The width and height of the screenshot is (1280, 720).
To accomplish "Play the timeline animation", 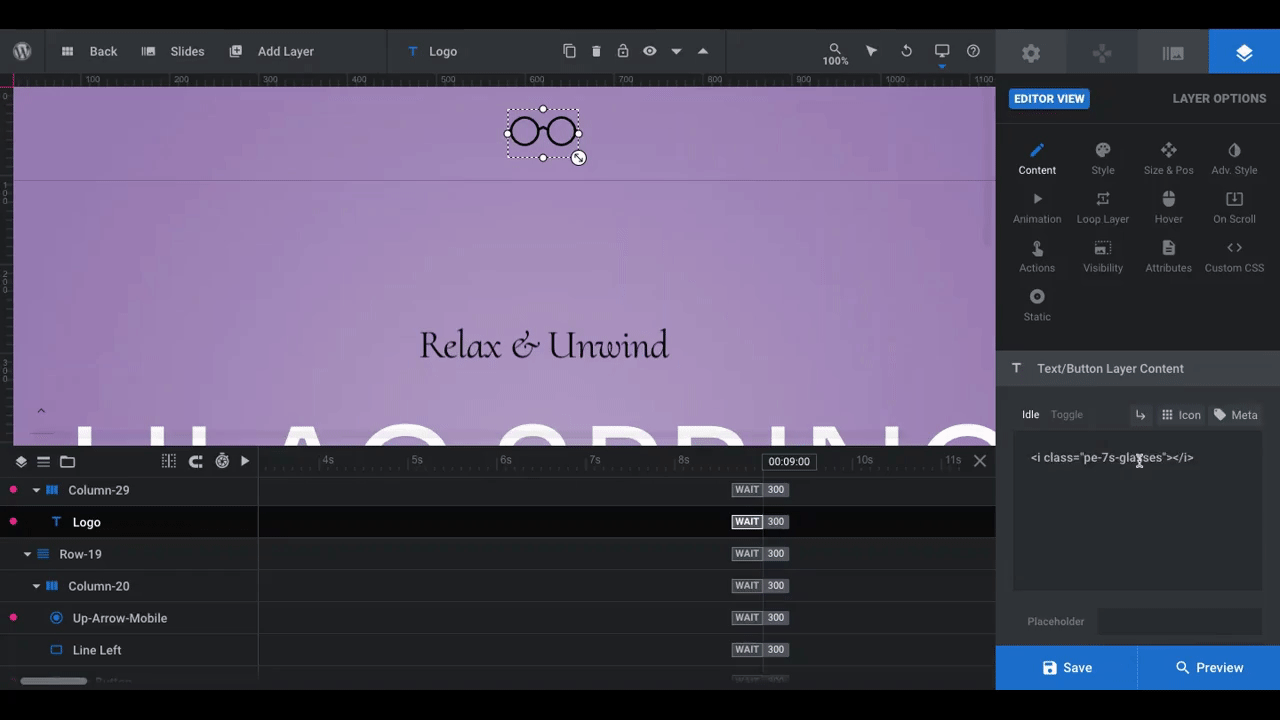I will click(x=245, y=461).
